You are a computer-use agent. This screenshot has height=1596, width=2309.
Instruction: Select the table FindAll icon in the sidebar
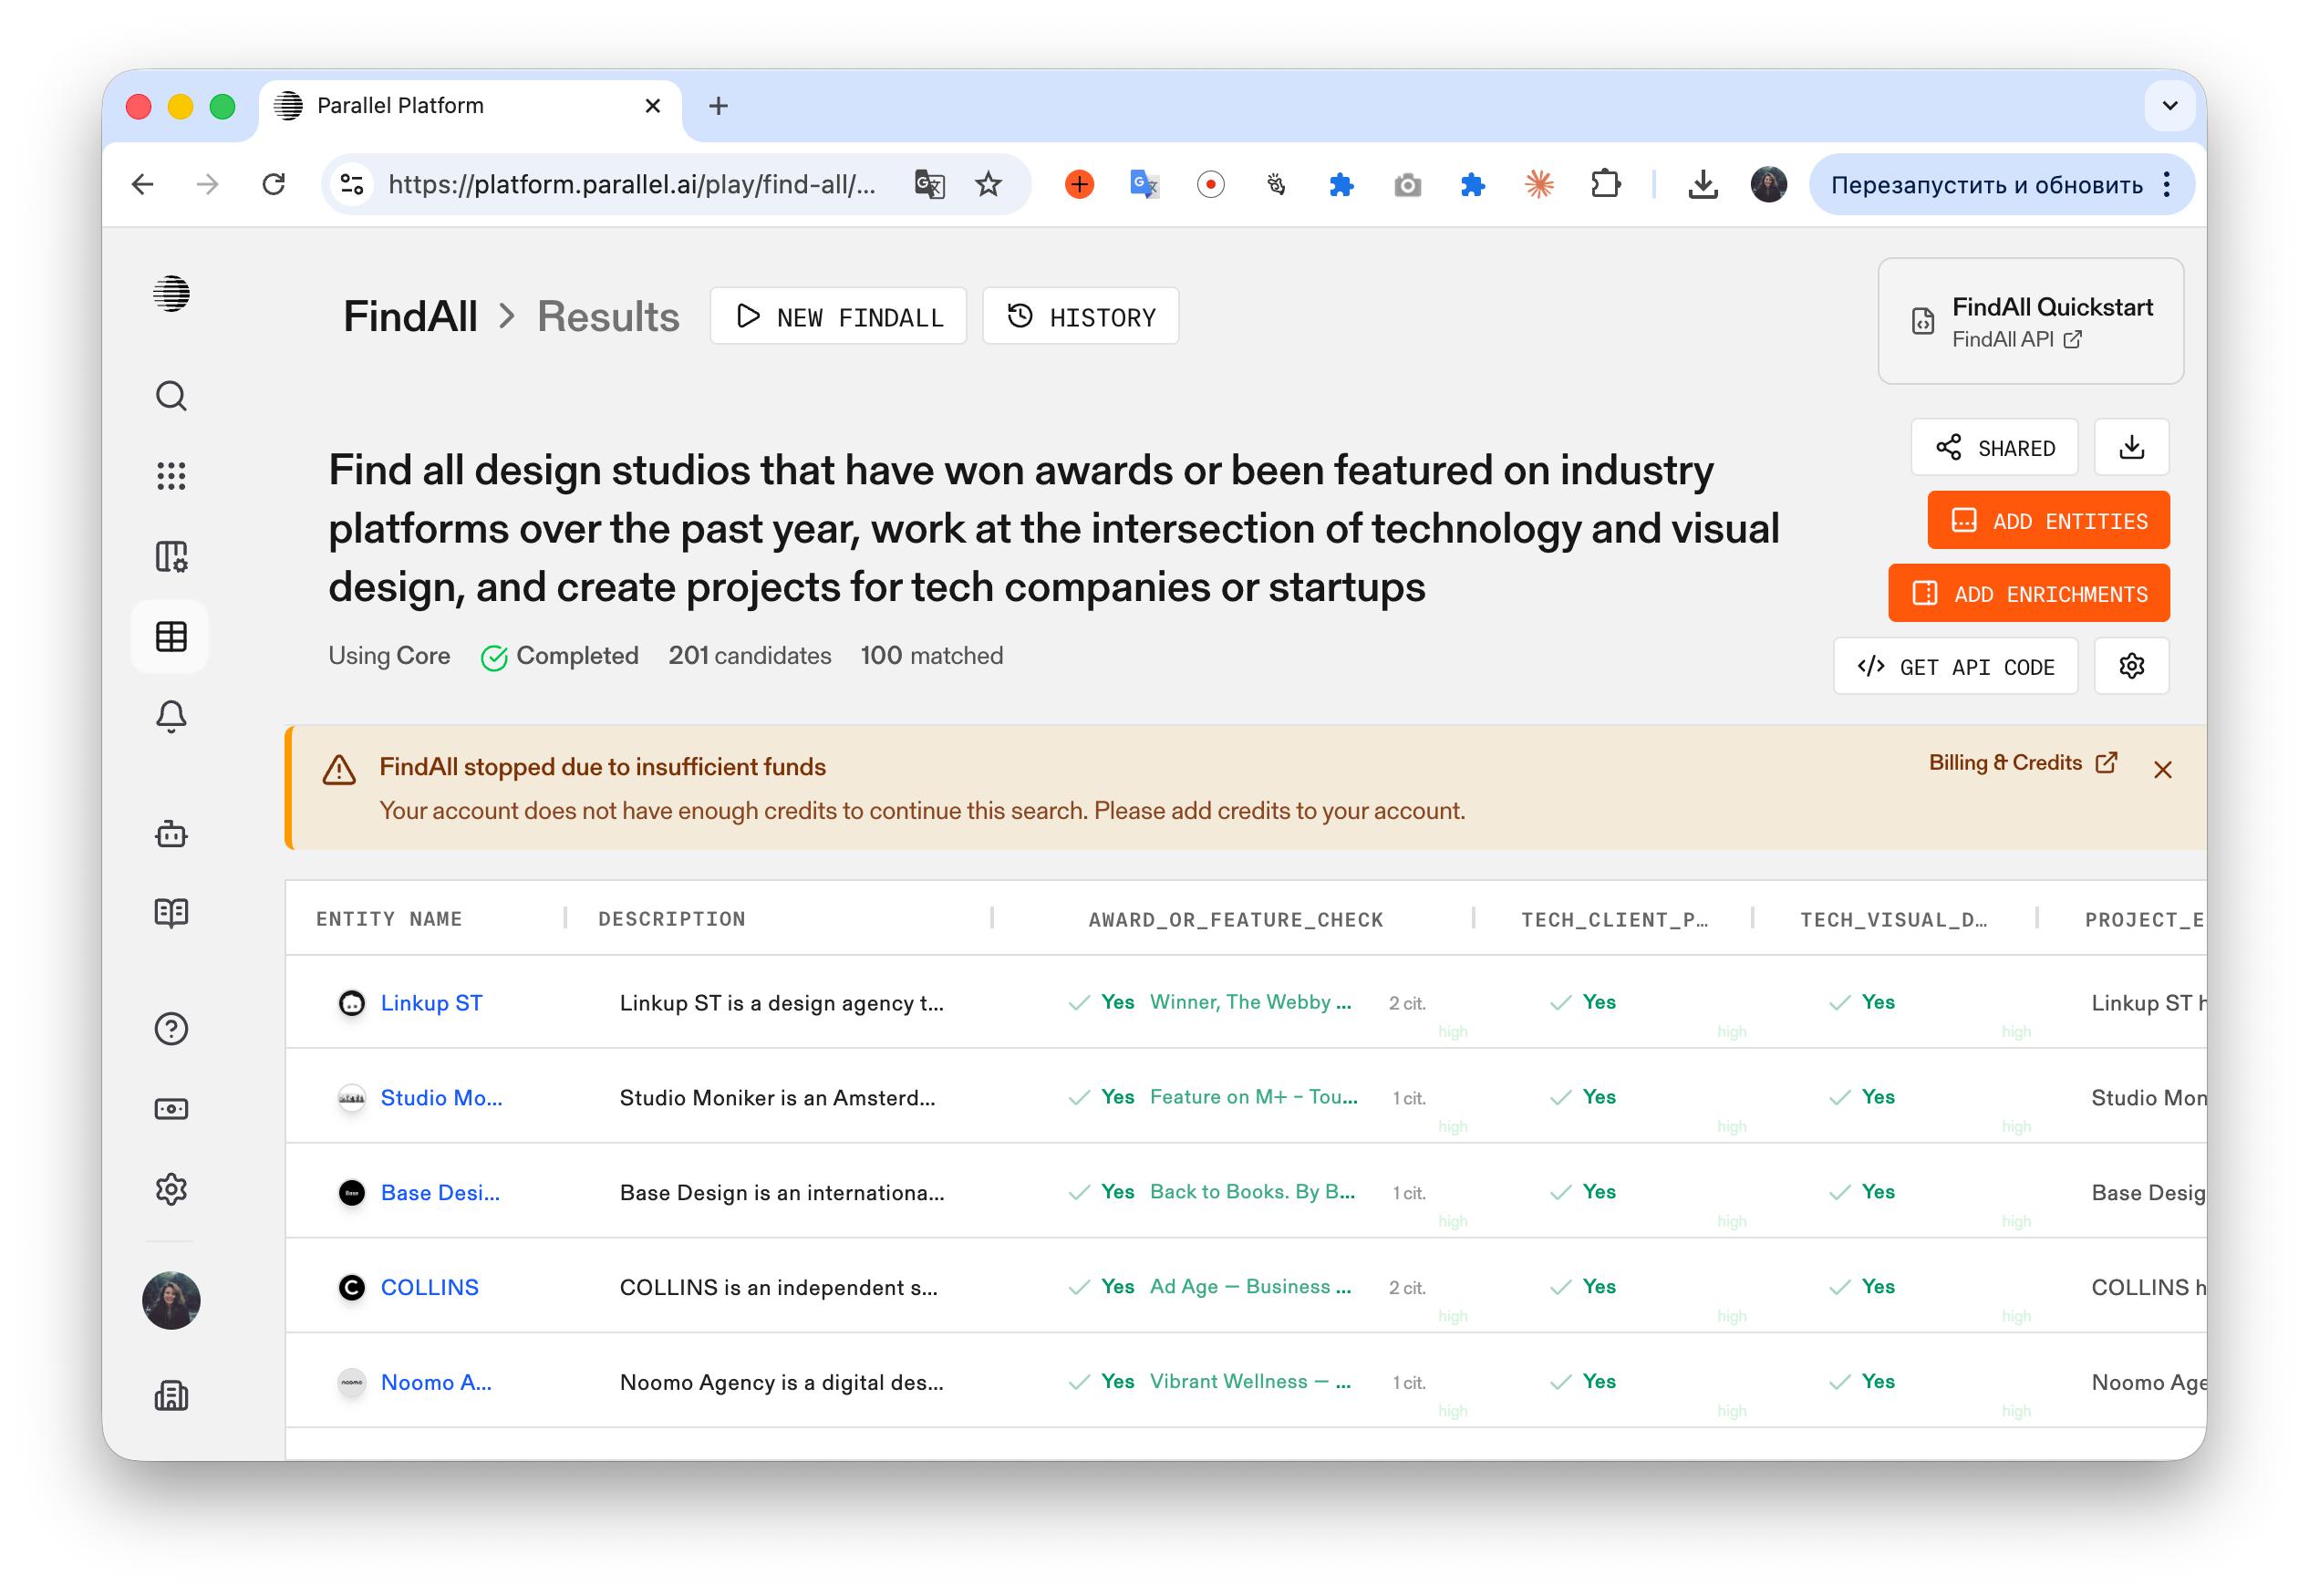point(171,636)
